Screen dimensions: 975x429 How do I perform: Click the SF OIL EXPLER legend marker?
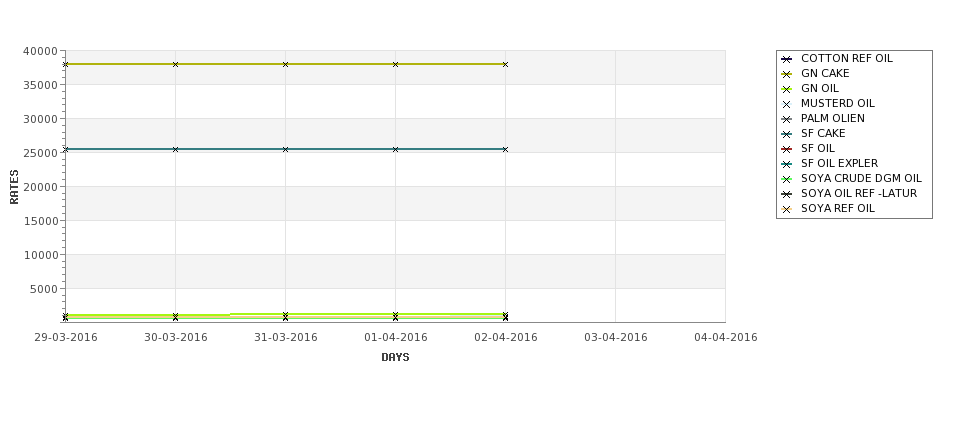pyautogui.click(x=786, y=164)
